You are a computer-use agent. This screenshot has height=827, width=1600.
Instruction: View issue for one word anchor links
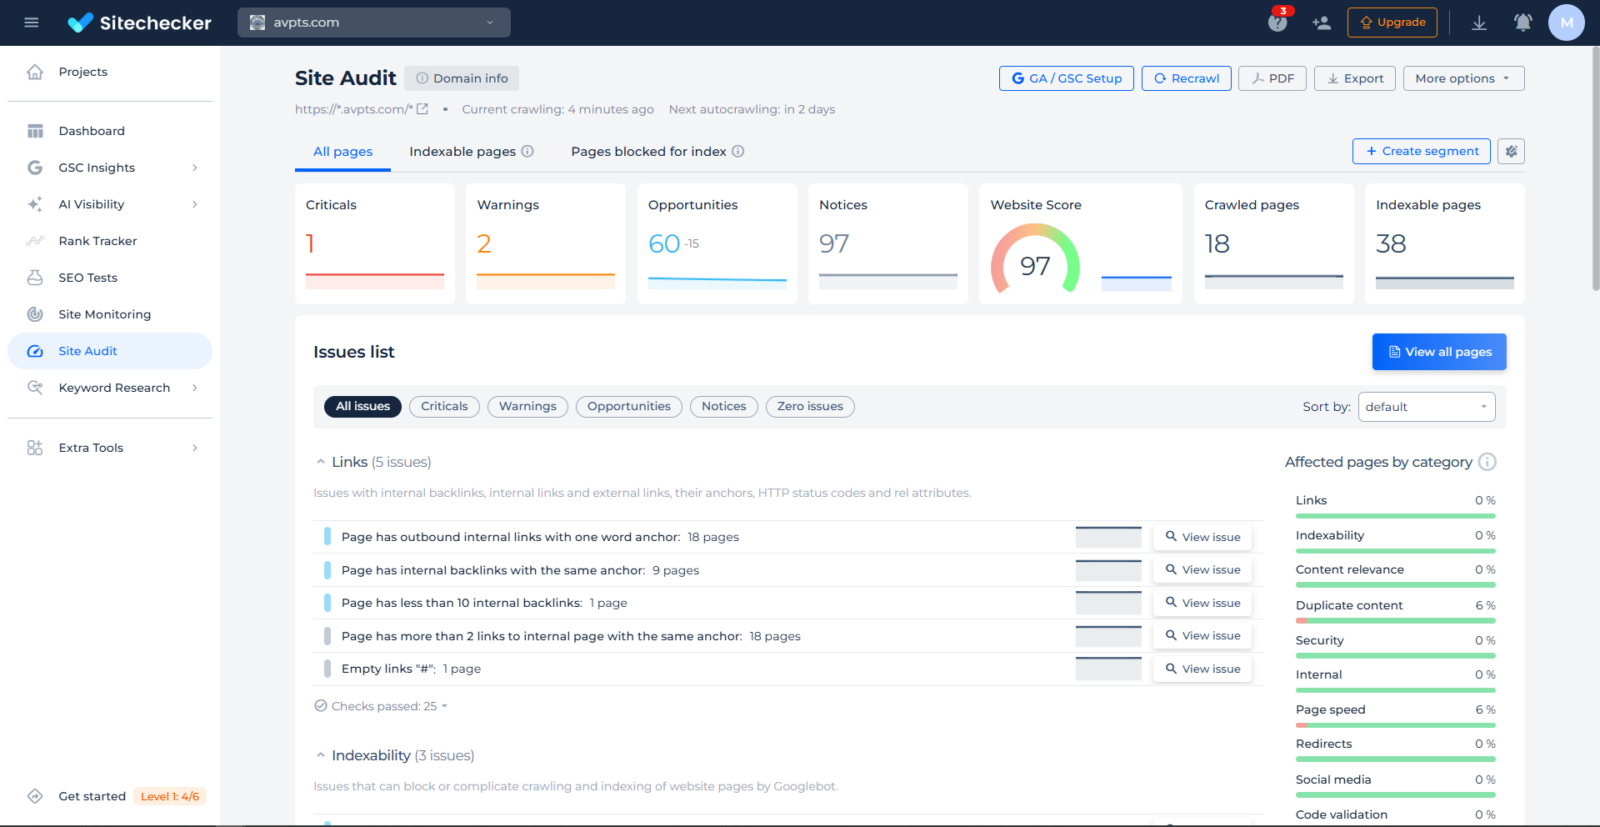click(1202, 537)
